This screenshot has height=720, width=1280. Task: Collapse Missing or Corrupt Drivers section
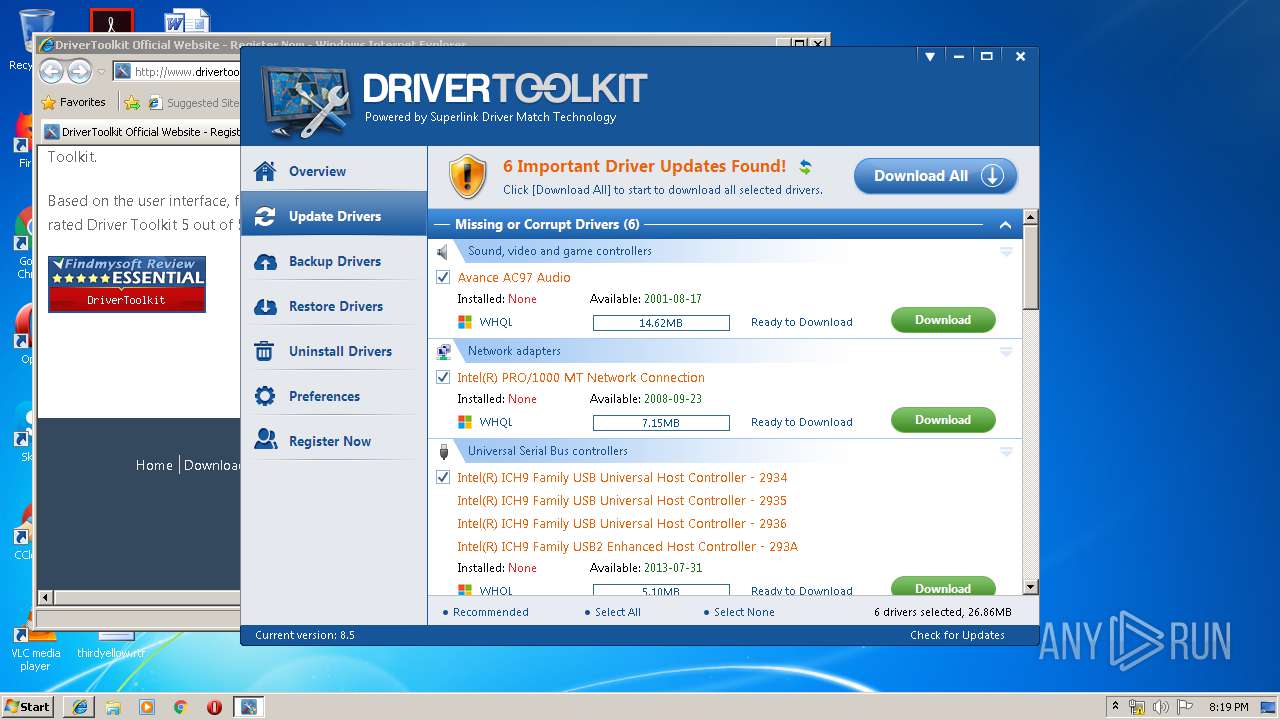point(1005,224)
